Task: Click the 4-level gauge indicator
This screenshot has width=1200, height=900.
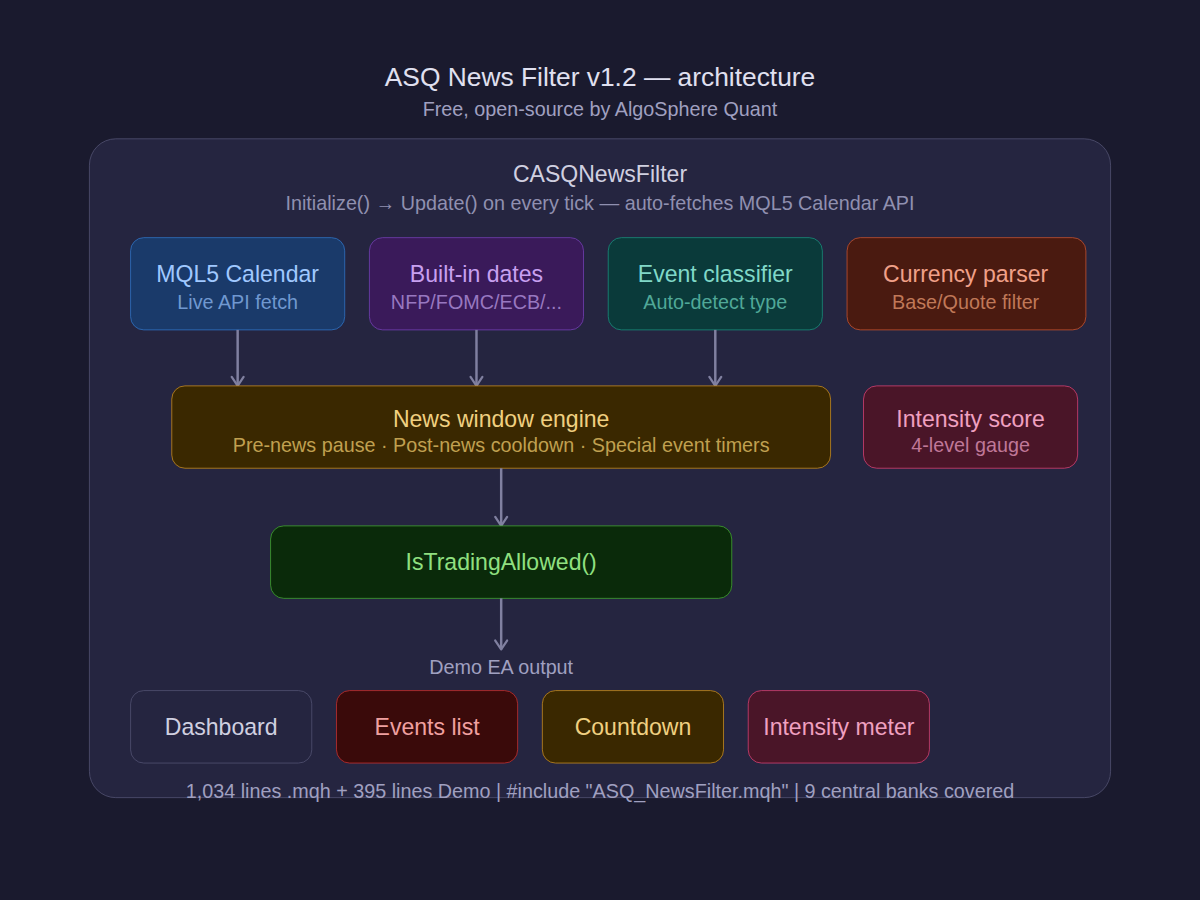Action: [970, 445]
